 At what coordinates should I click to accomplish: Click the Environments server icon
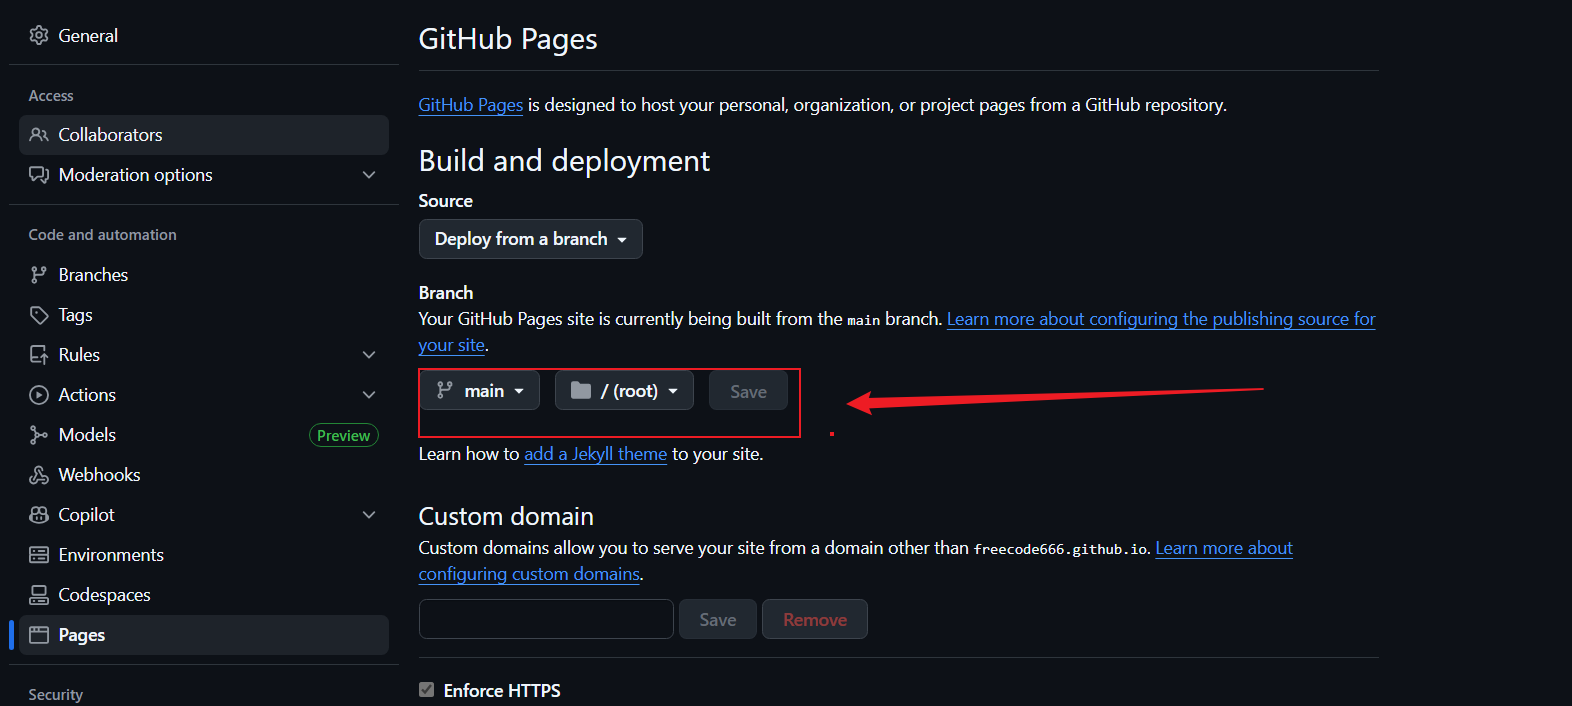(39, 555)
